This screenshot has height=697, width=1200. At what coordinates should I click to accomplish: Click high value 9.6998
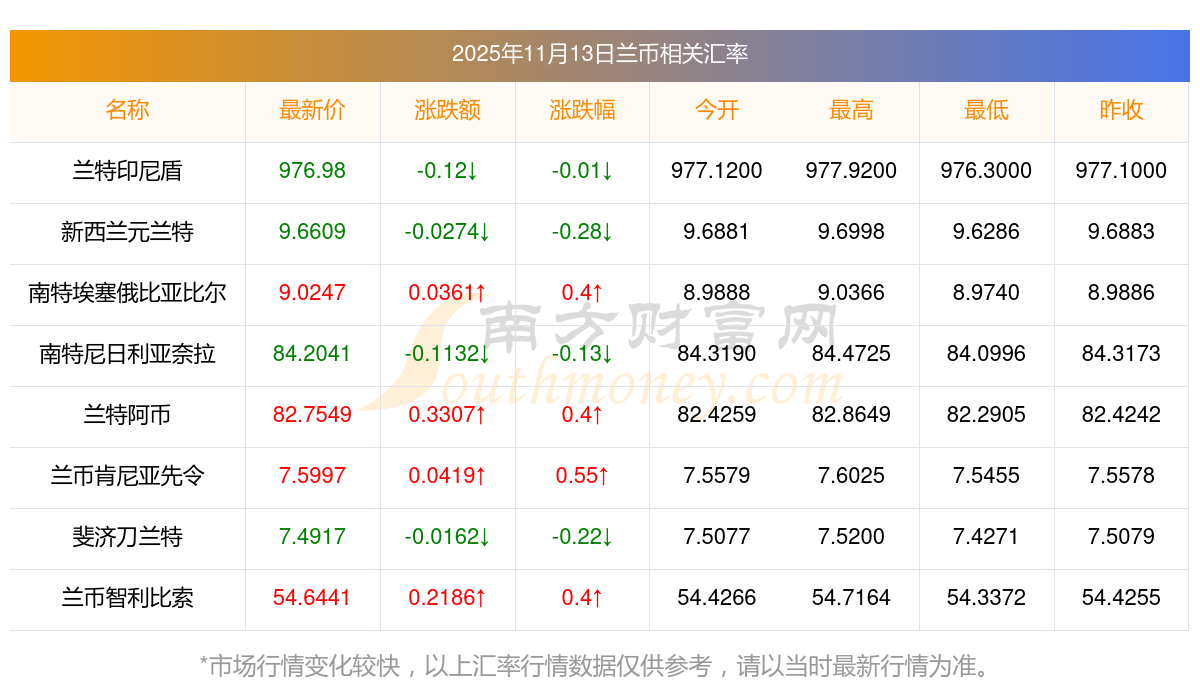[x=851, y=232]
